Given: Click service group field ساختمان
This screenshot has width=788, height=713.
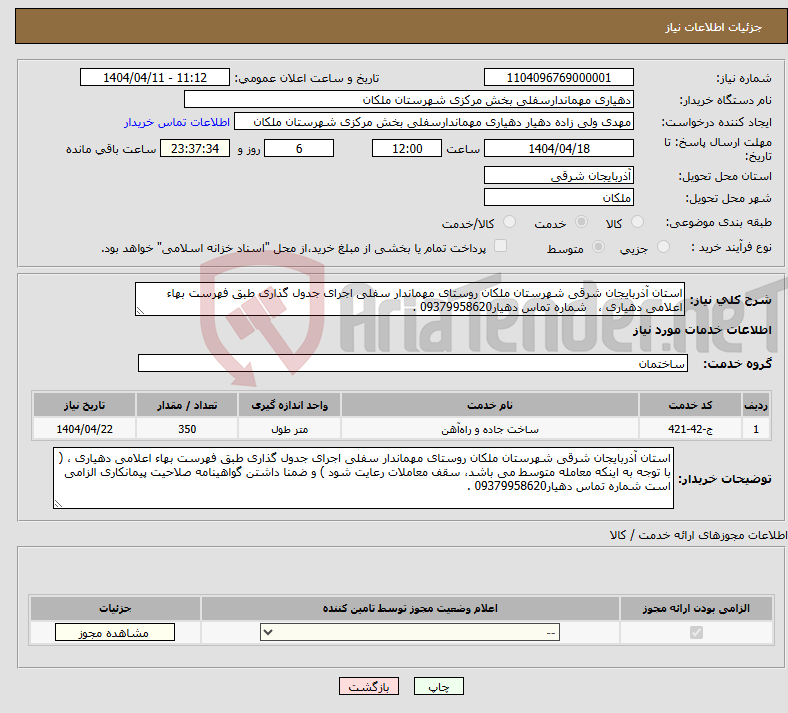Looking at the screenshot, I should pyautogui.click(x=413, y=363).
